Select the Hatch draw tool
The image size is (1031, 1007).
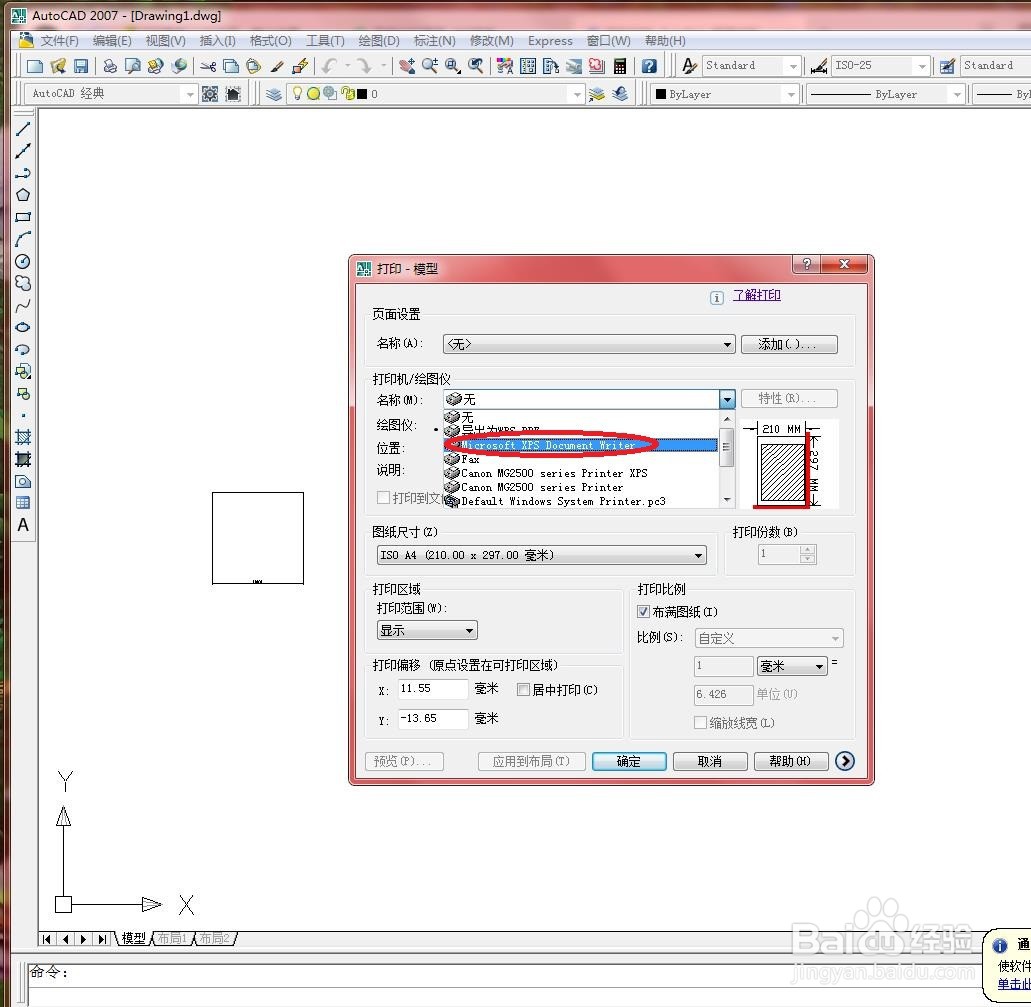pos(23,437)
